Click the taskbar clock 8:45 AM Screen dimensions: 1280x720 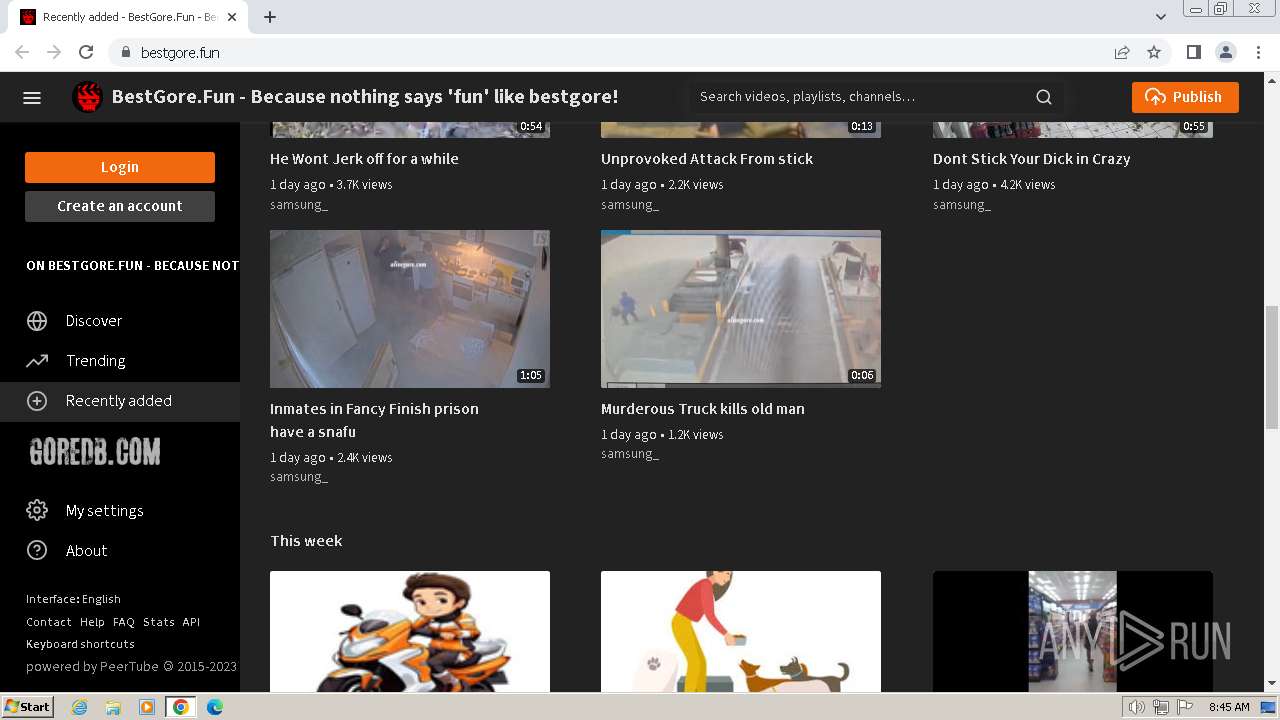tap(1229, 707)
